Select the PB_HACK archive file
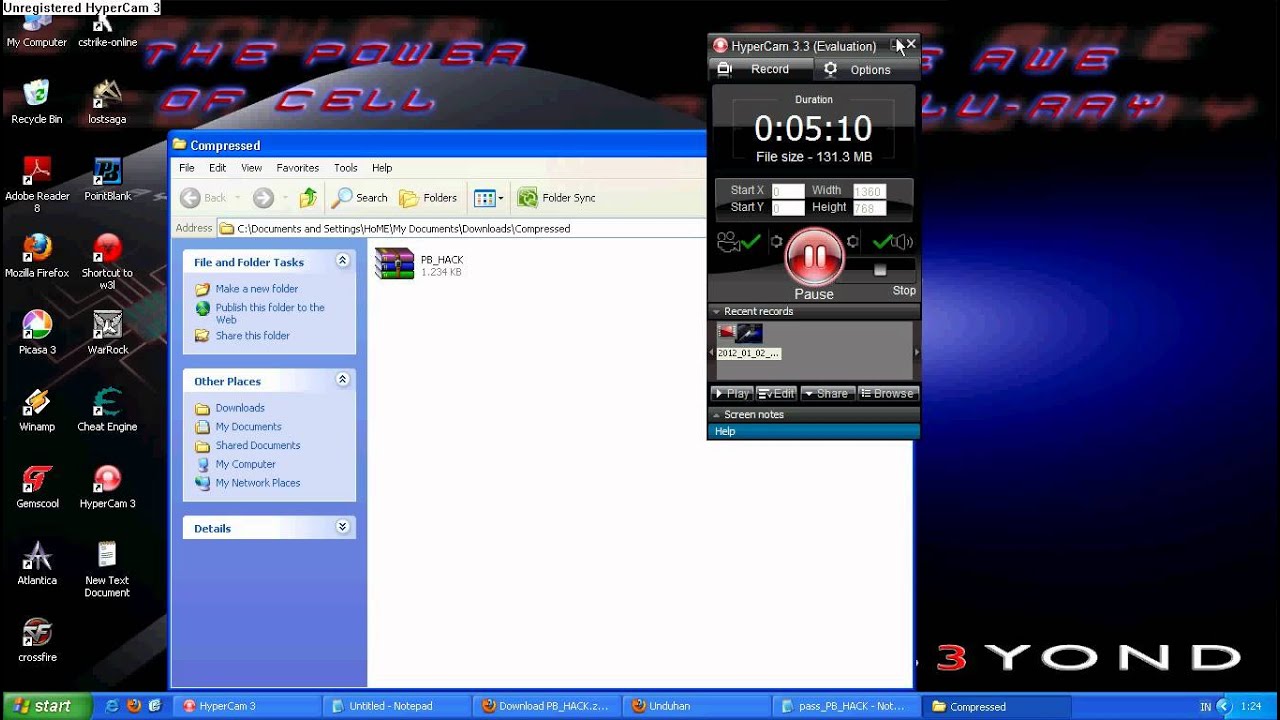The image size is (1280, 720). point(419,264)
